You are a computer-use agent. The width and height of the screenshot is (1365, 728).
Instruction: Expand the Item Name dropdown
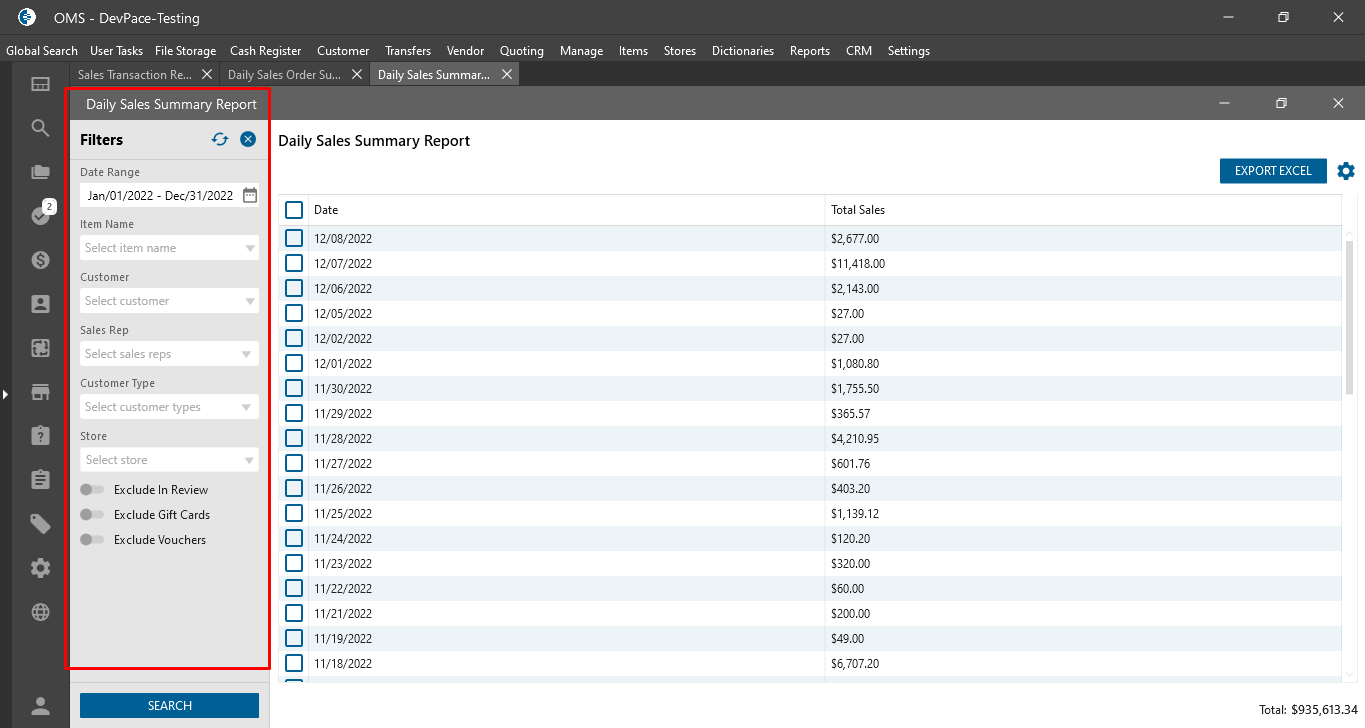pos(168,248)
